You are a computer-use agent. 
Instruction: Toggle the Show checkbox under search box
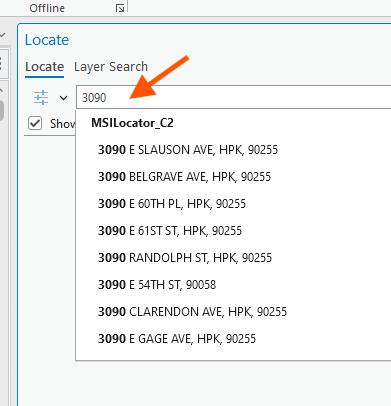click(35, 123)
